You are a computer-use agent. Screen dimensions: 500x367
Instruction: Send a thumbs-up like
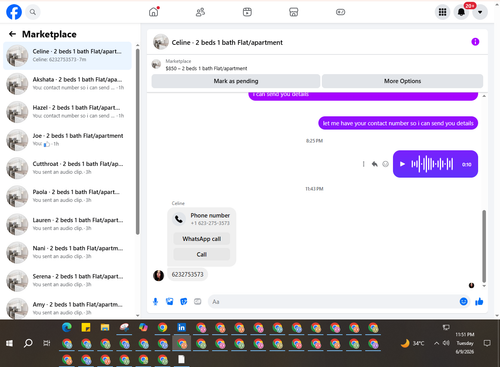tap(479, 302)
